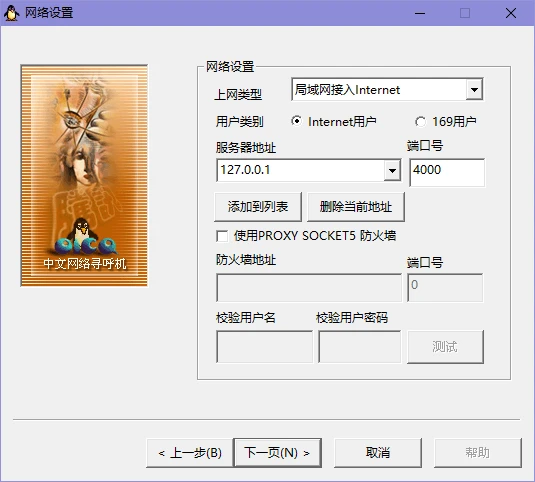Click the penguin icon in title bar
This screenshot has width=535, height=482.
coord(11,13)
